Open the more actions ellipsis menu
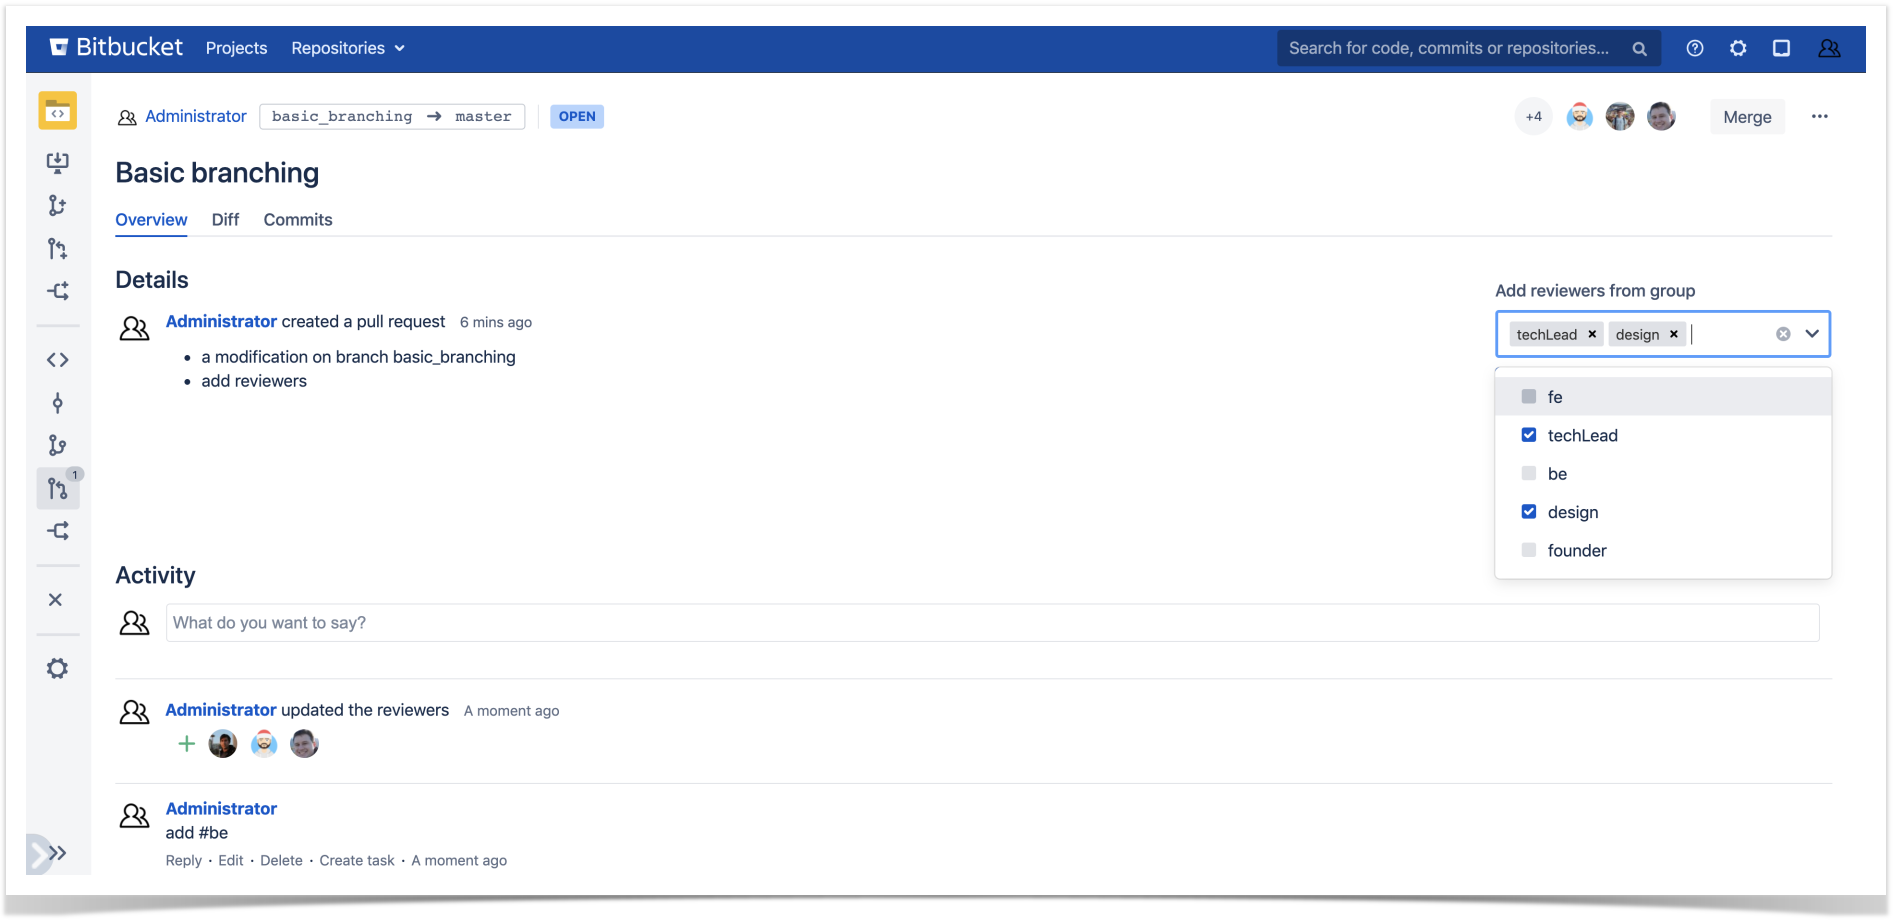 (1820, 116)
